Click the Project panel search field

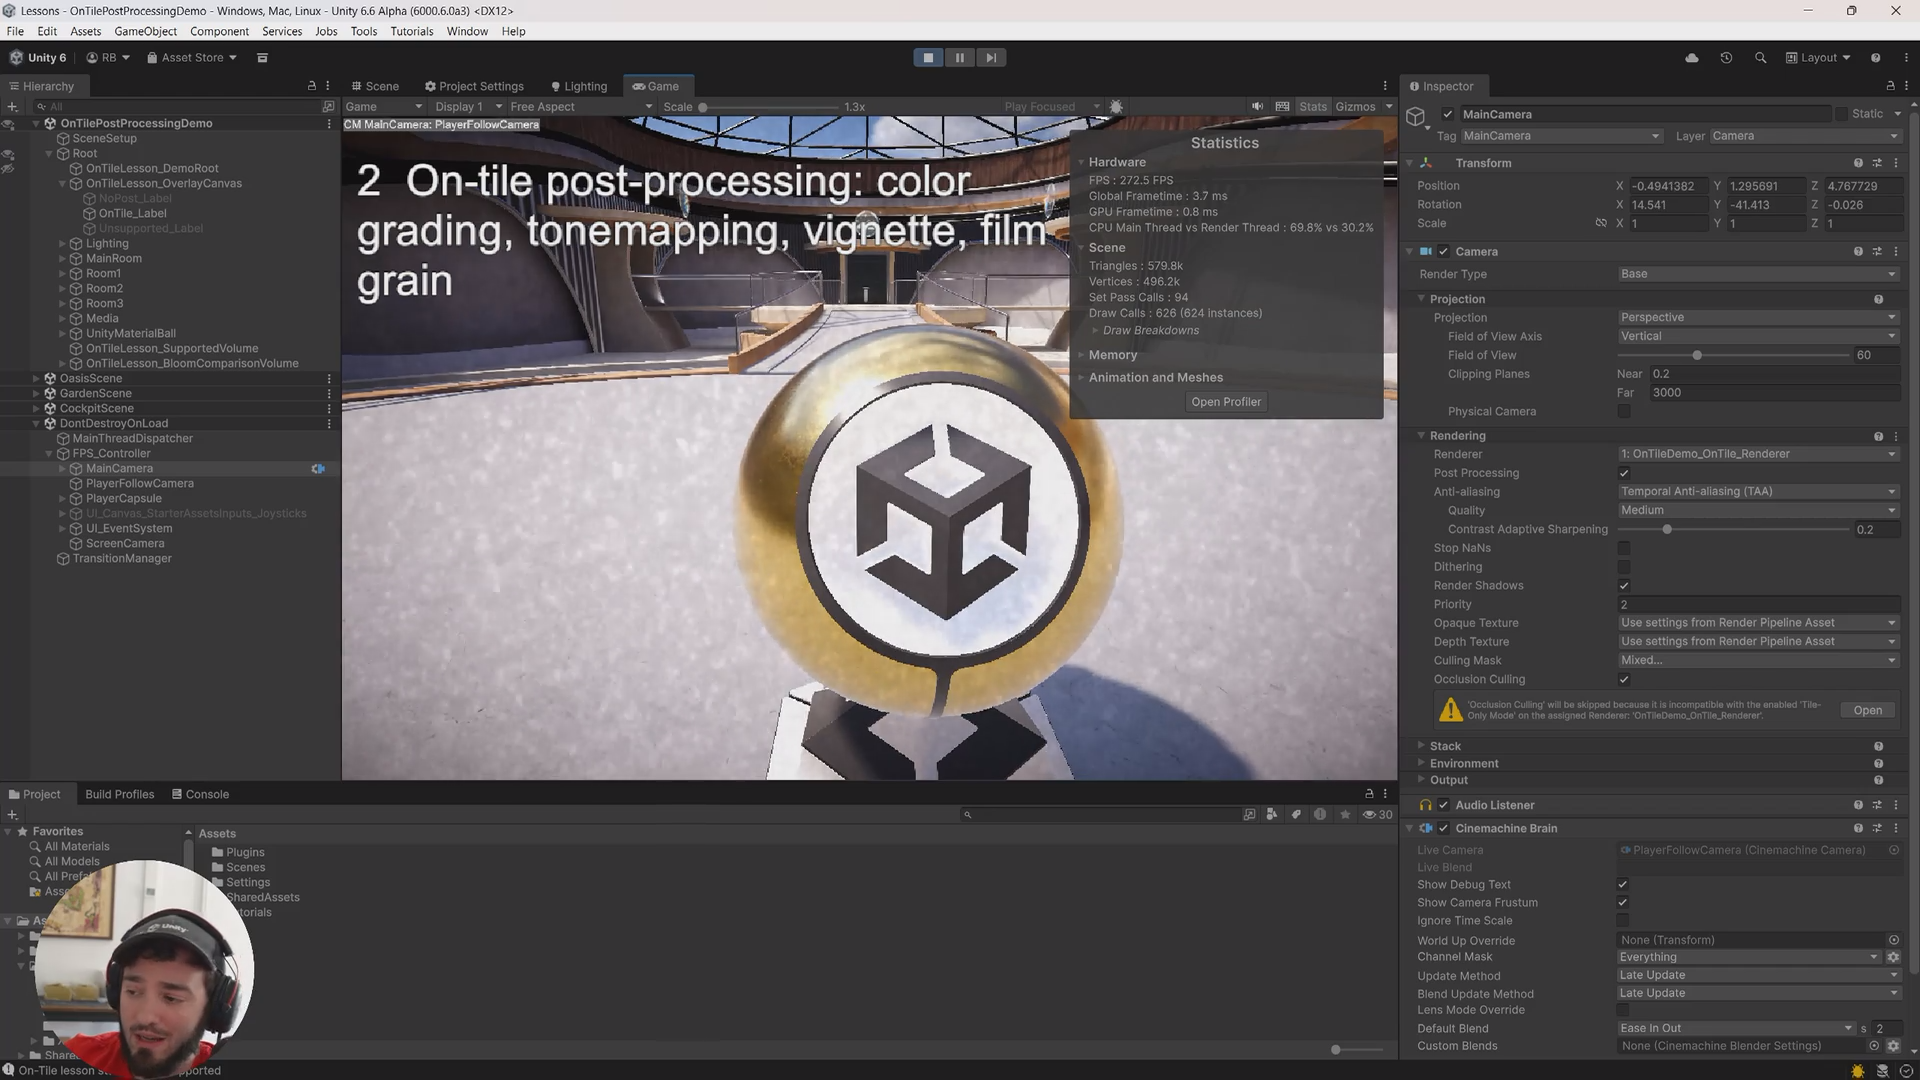click(x=1100, y=816)
